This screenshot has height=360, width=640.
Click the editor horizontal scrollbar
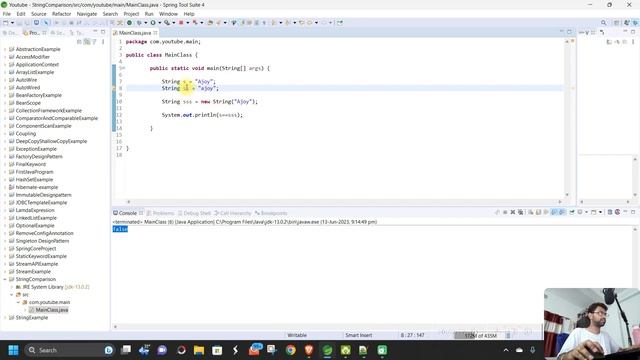tap(344, 202)
